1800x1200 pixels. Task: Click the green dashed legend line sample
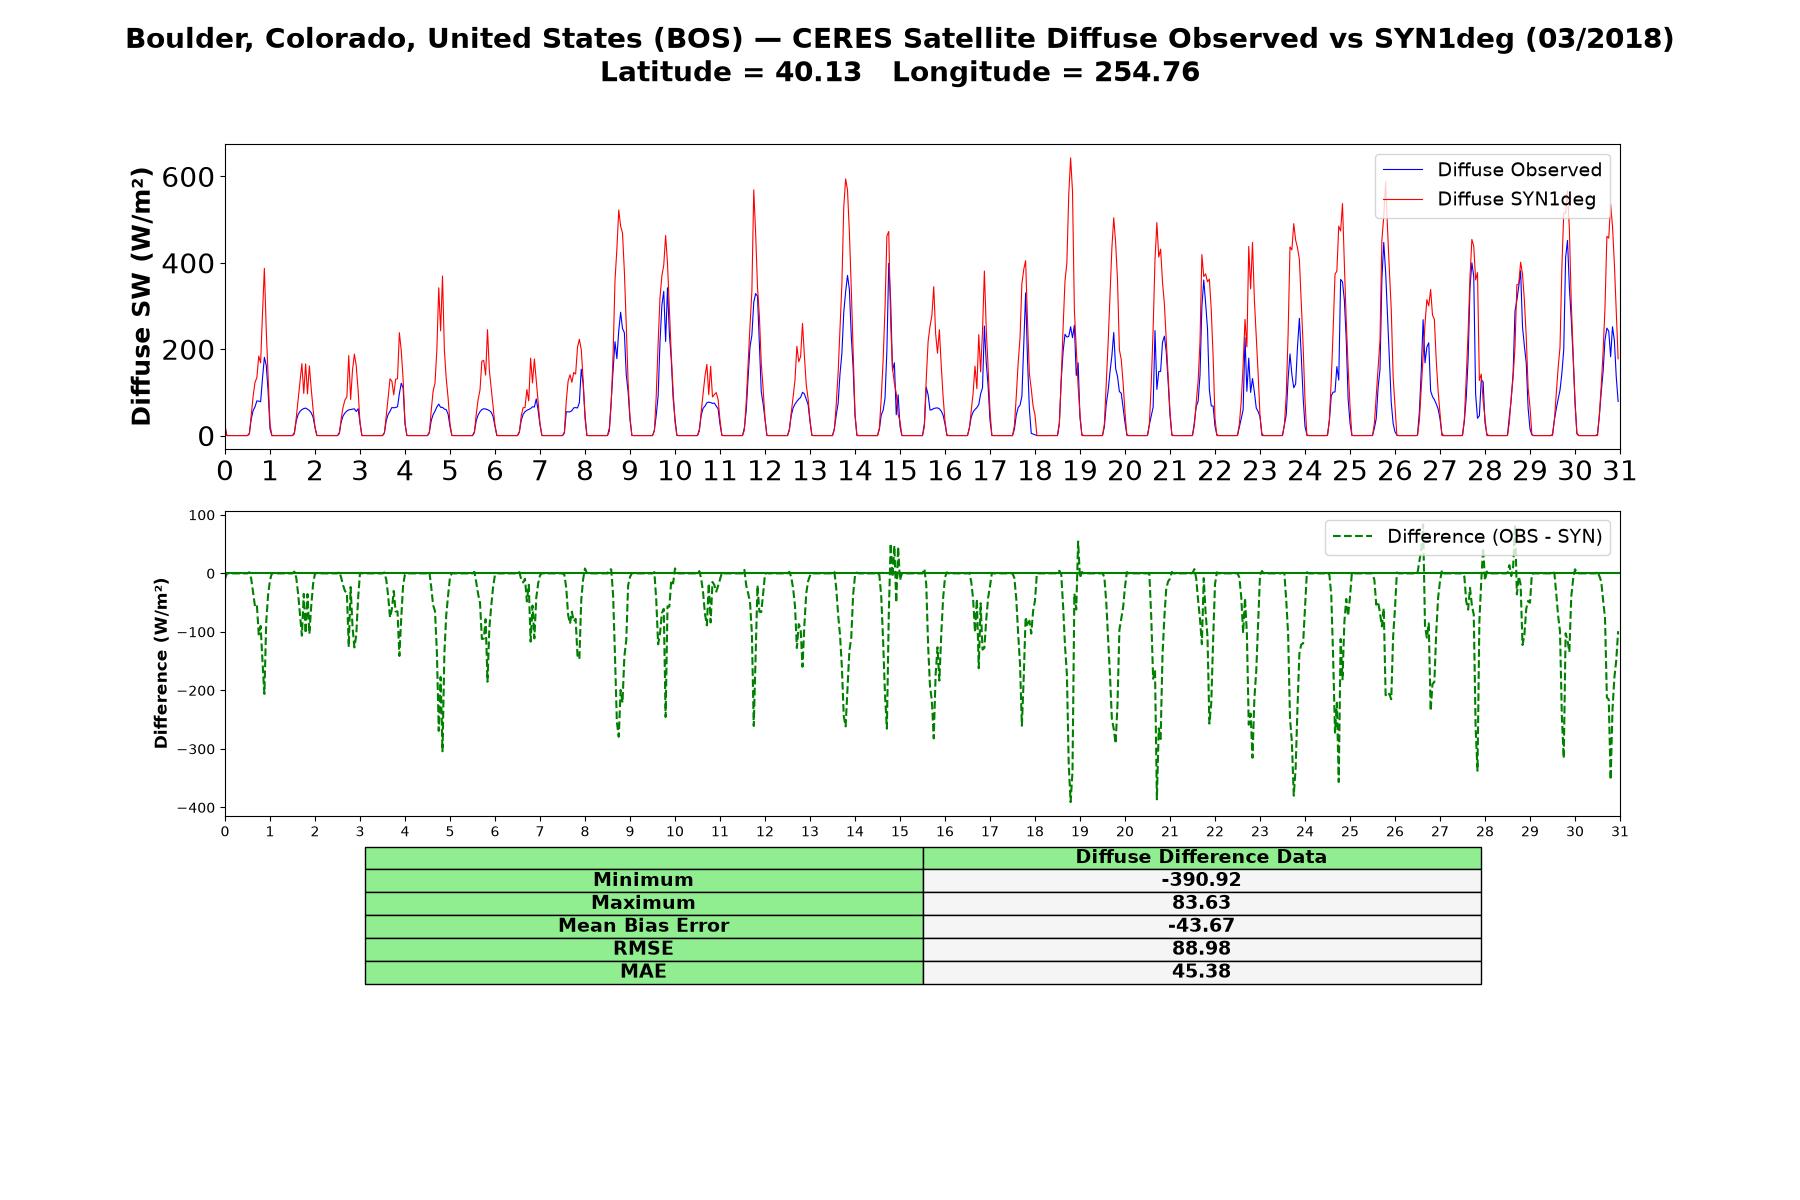click(1353, 538)
